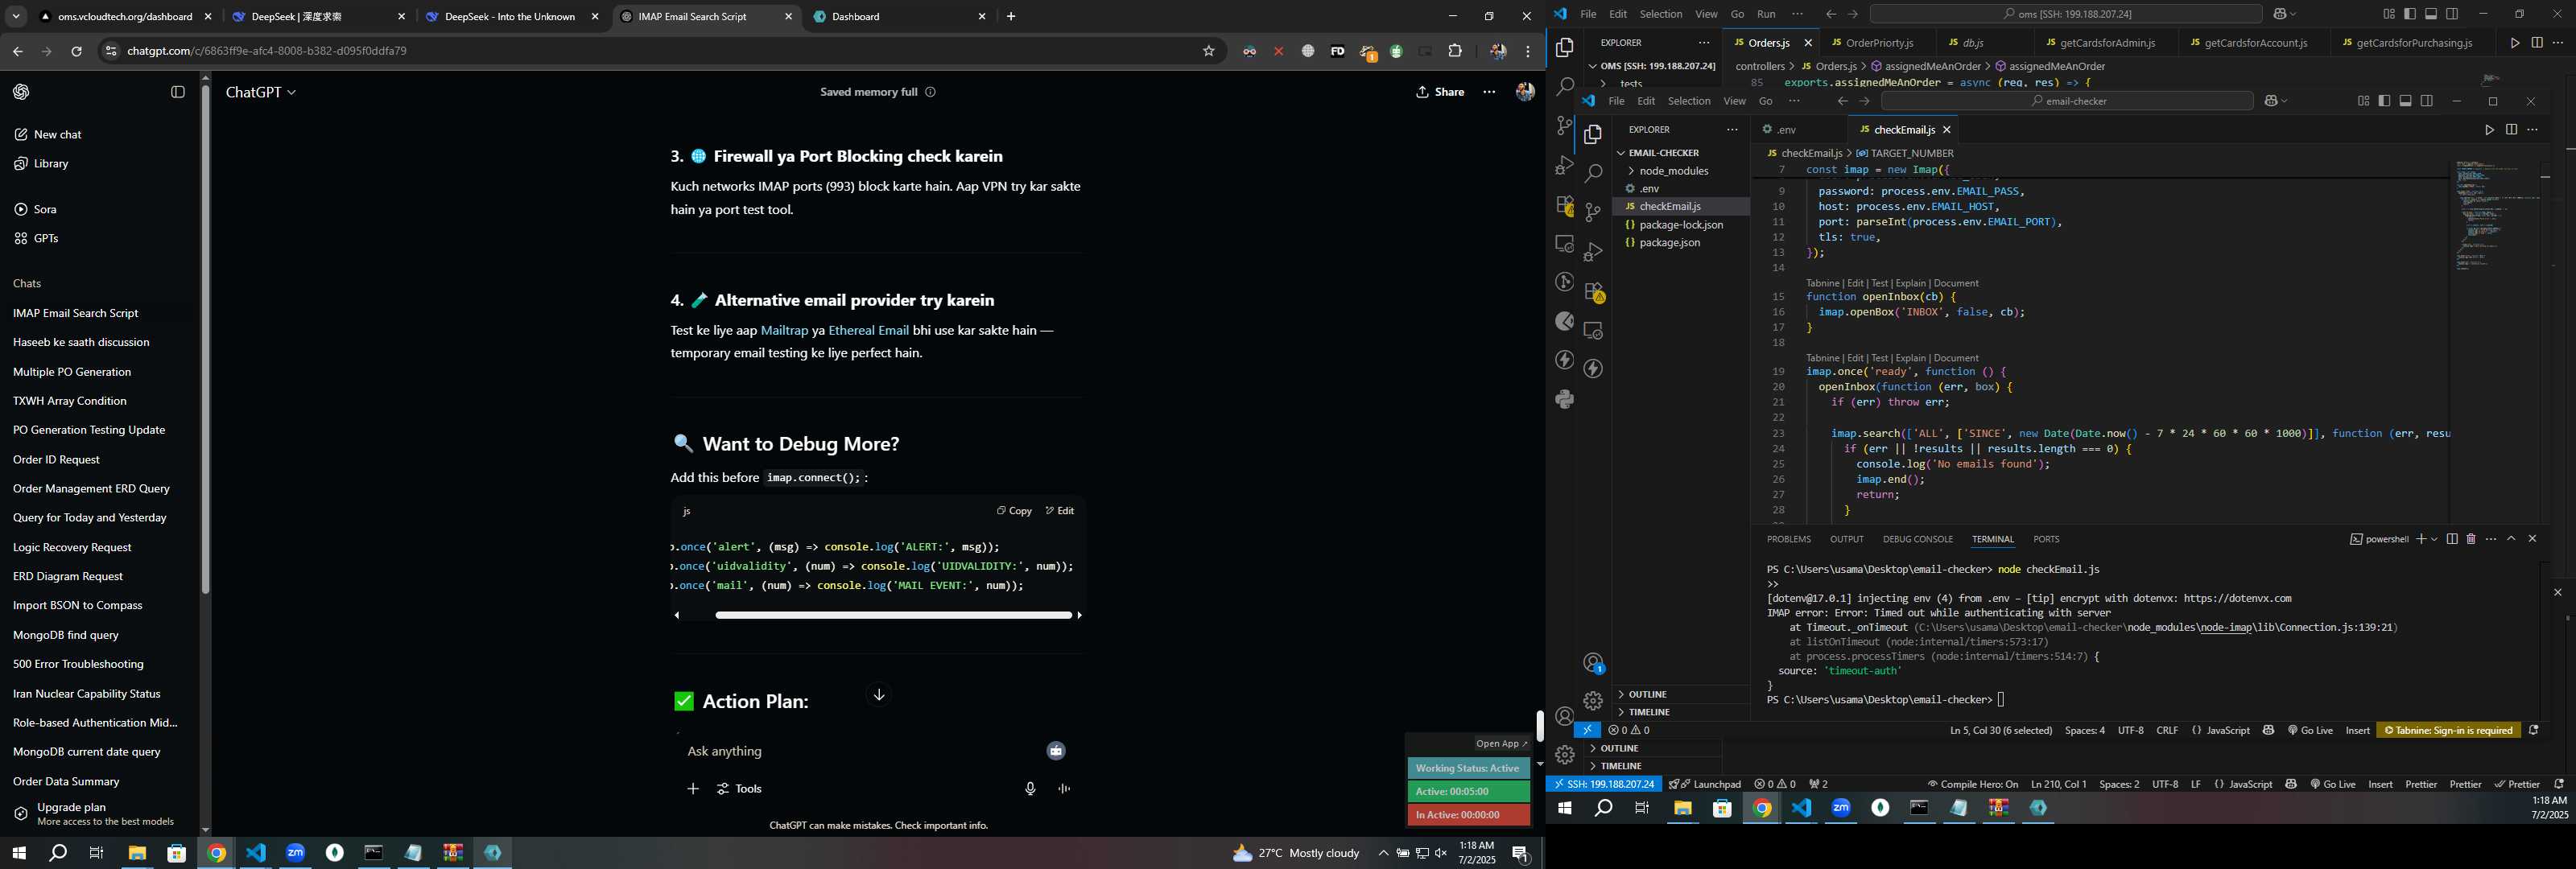Bookmark this page with the star icon
Image resolution: width=2576 pixels, height=869 pixels.
(x=1208, y=51)
